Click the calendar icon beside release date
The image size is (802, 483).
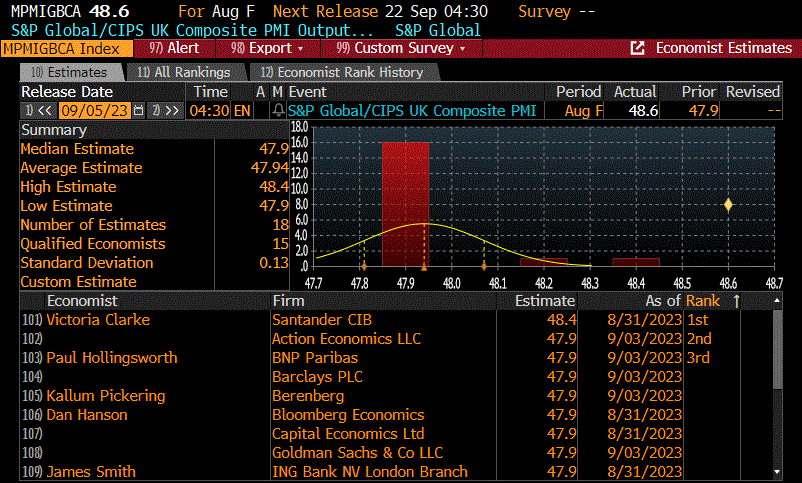[138, 111]
